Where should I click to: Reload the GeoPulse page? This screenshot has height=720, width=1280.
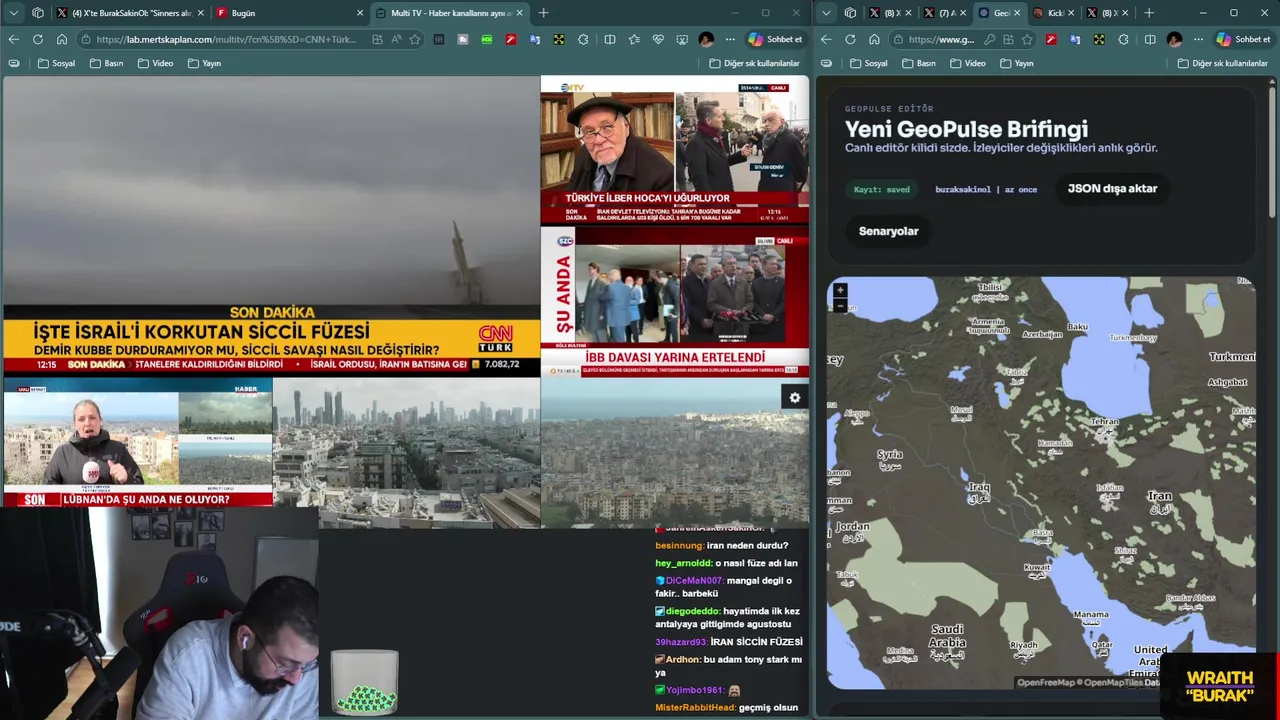pyautogui.click(x=850, y=39)
